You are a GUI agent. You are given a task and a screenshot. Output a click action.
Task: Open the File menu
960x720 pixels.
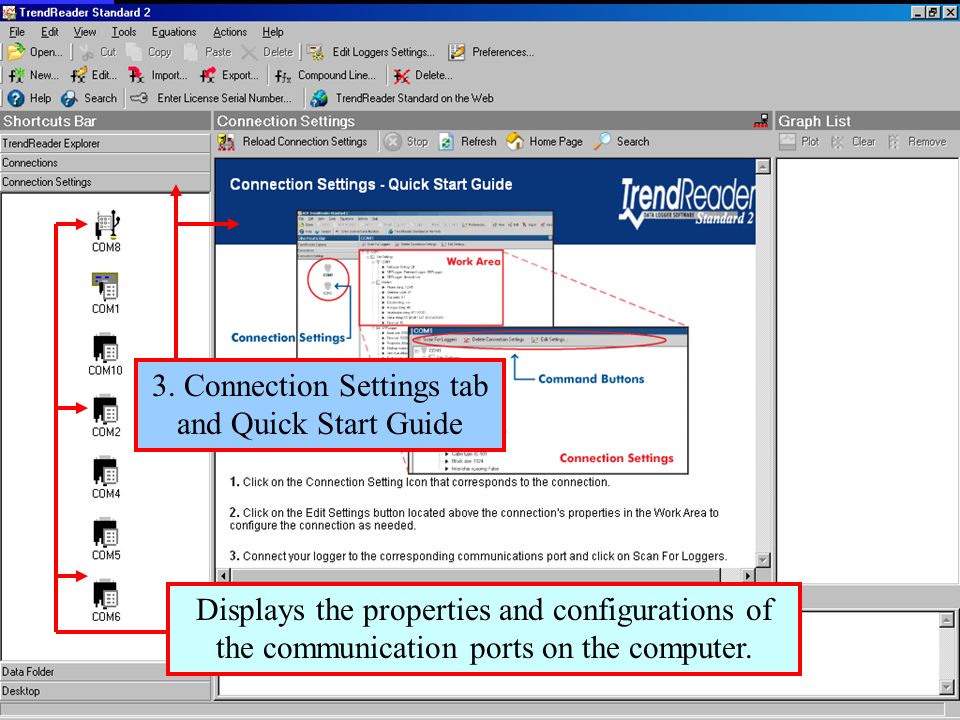[x=17, y=32]
